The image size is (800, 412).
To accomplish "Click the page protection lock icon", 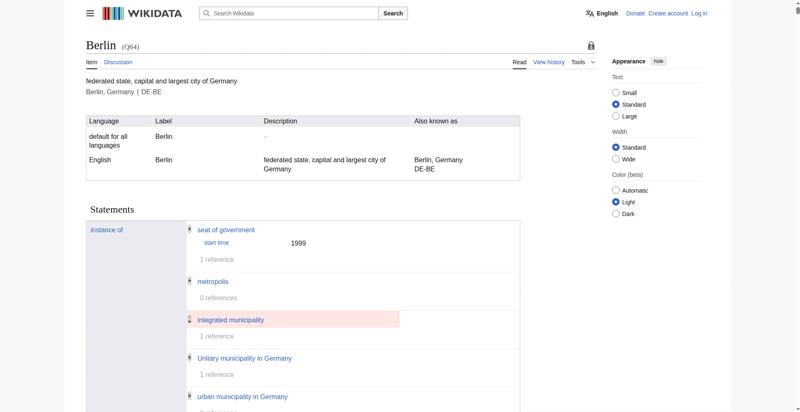I will click(591, 46).
